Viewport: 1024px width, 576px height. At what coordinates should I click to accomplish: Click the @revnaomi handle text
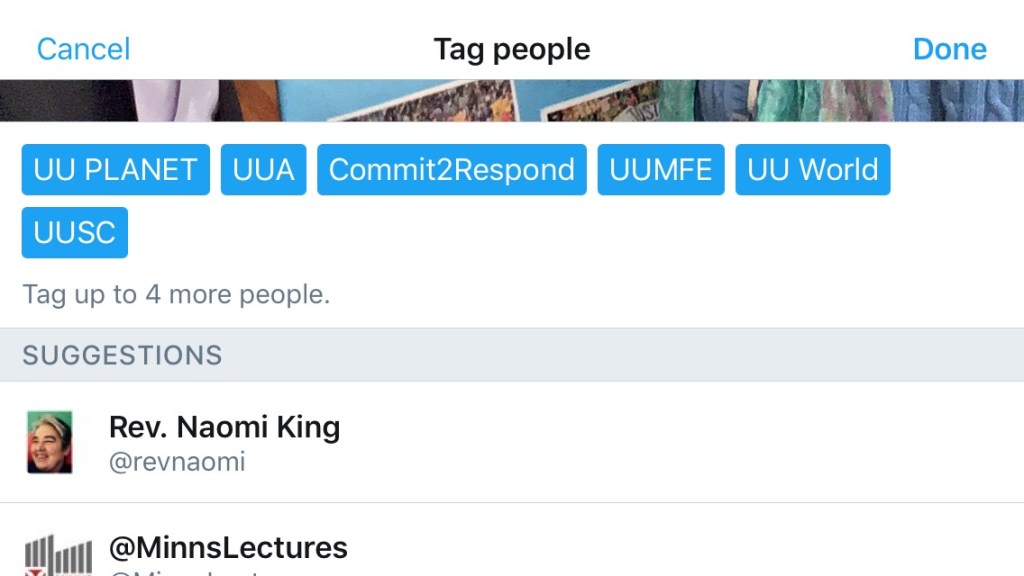click(x=177, y=462)
